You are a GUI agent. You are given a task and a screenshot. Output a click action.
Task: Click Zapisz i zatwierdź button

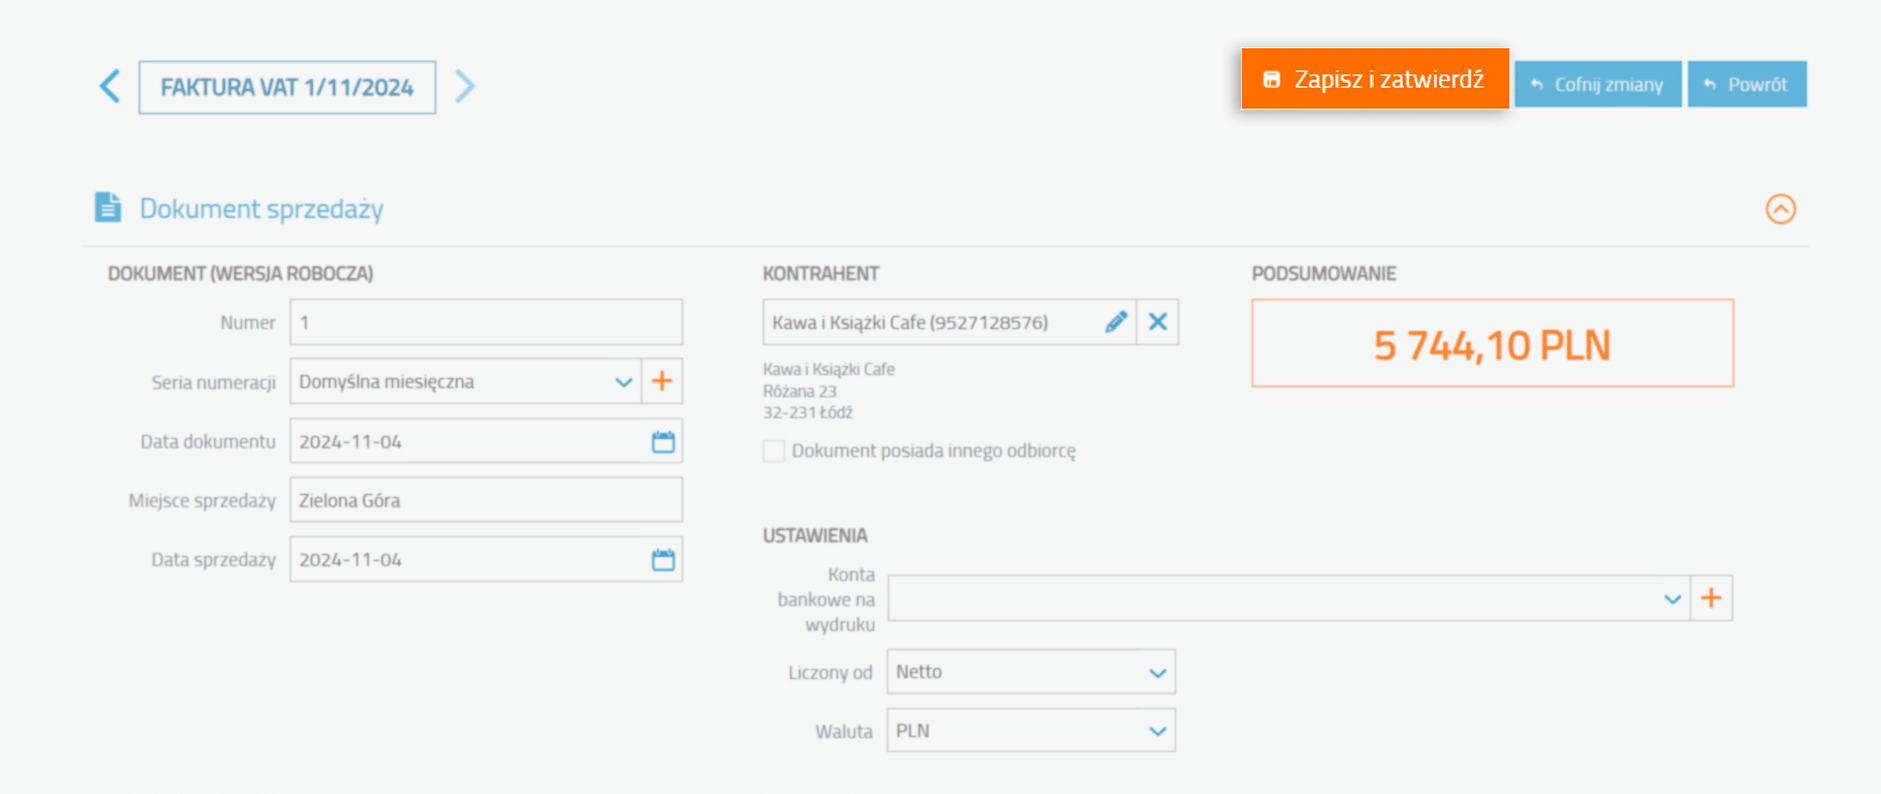(x=1375, y=79)
